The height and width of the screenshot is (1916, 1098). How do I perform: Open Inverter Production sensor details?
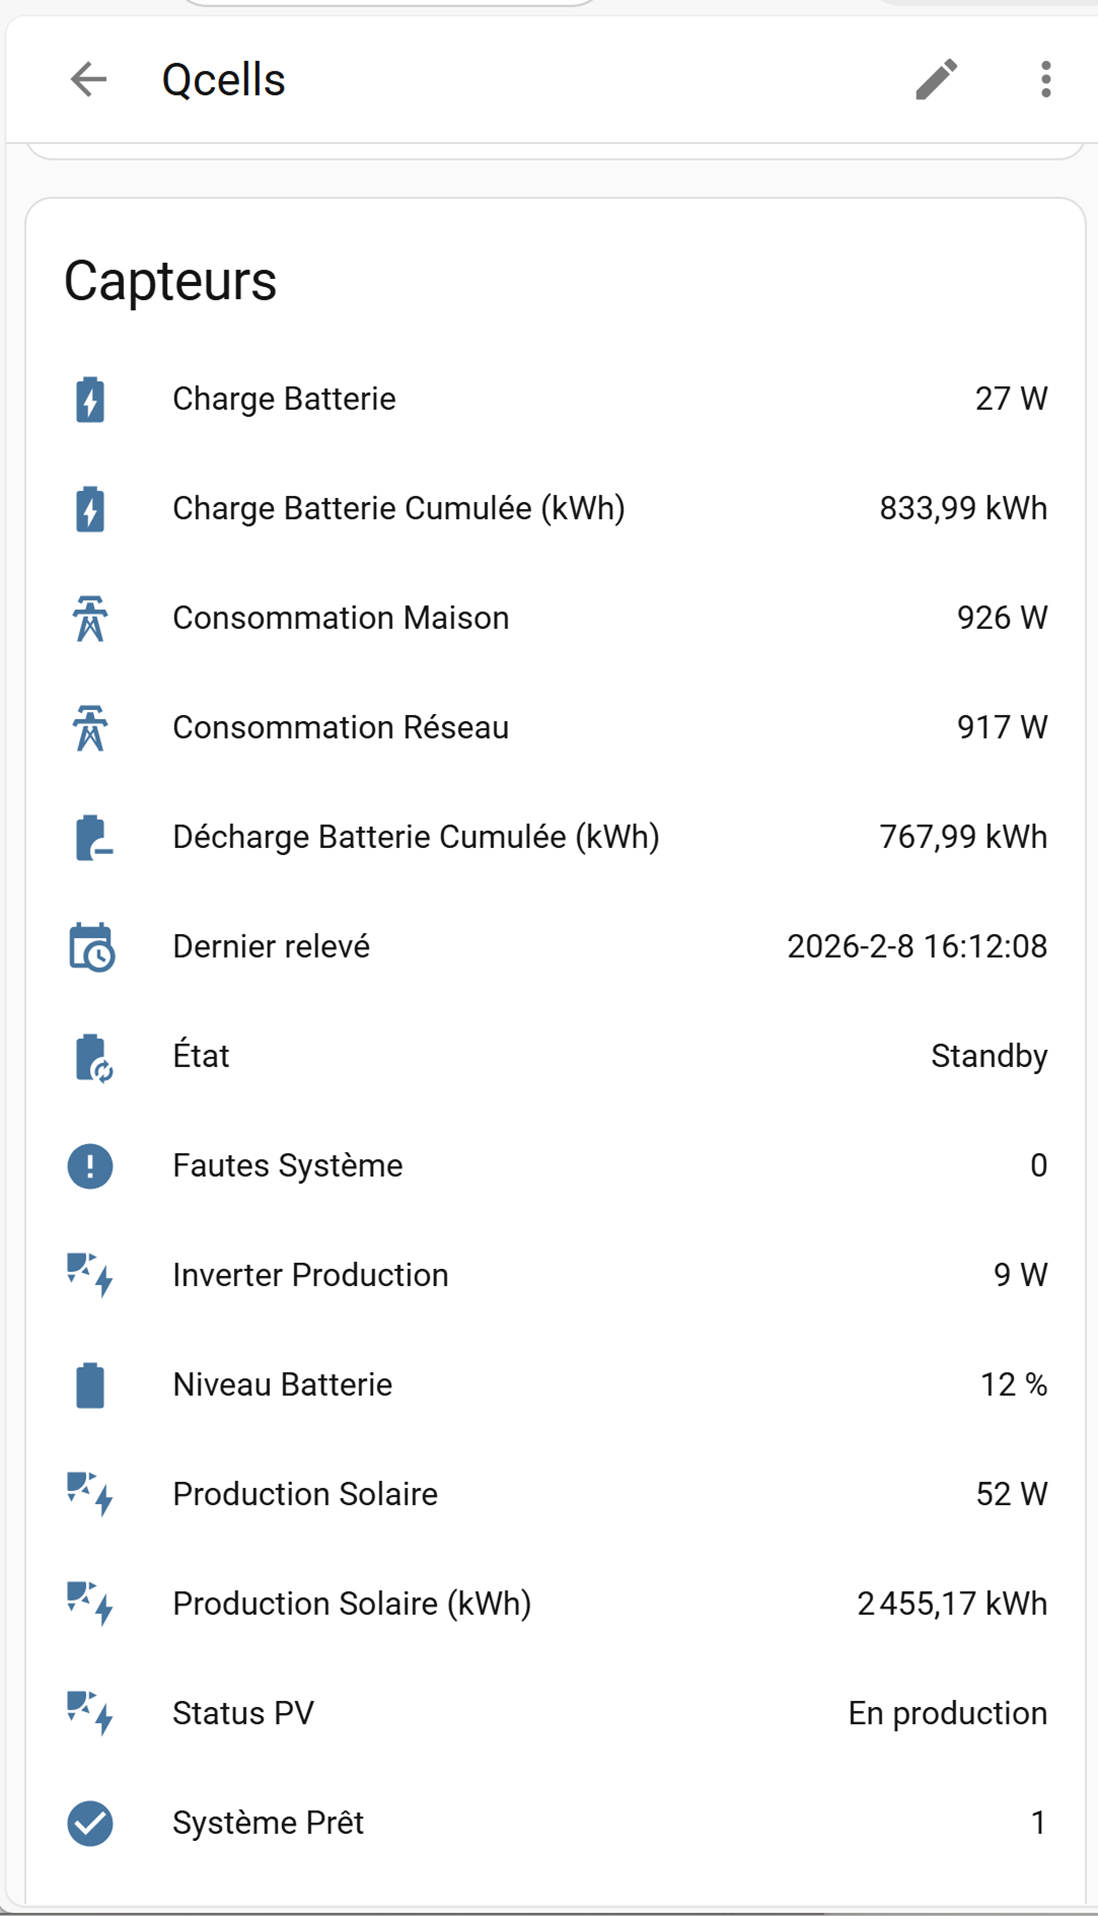310,1276
